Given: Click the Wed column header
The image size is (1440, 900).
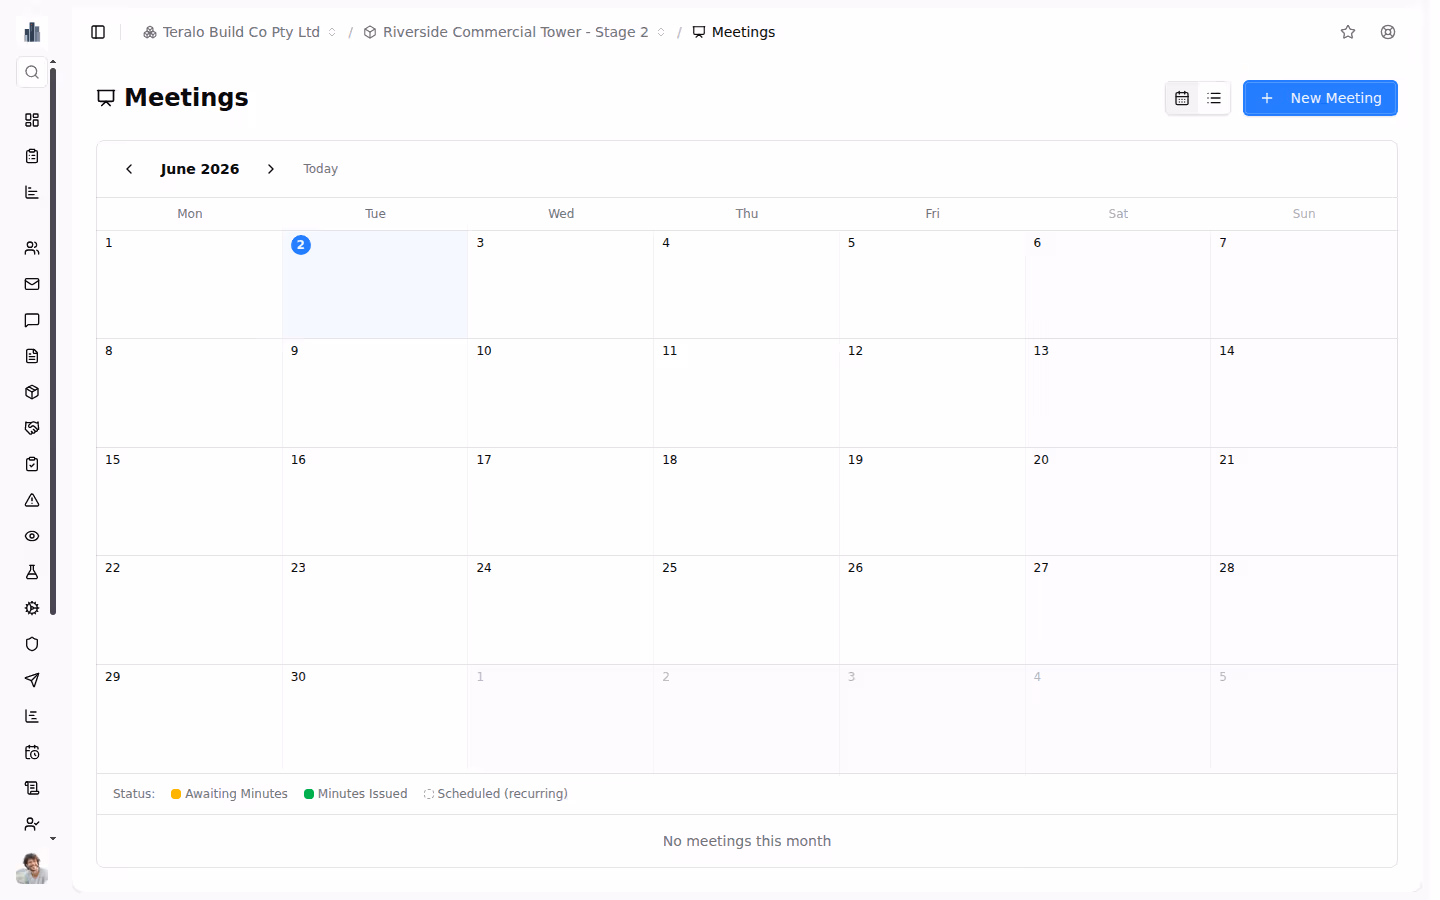Looking at the screenshot, I should [x=561, y=214].
